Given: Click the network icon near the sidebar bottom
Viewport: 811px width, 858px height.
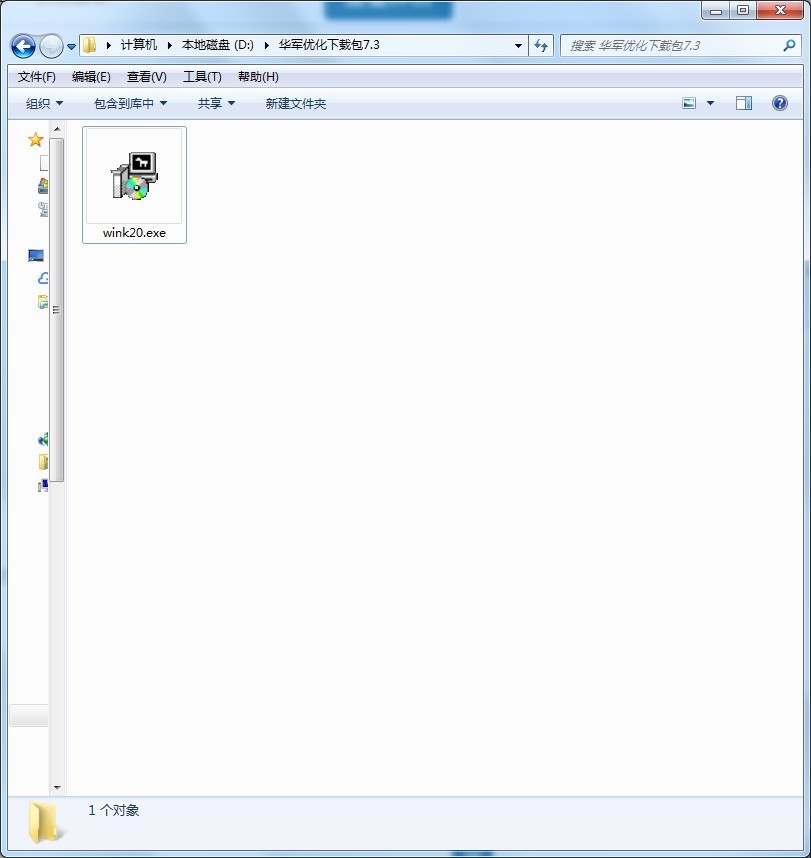Looking at the screenshot, I should [42, 440].
